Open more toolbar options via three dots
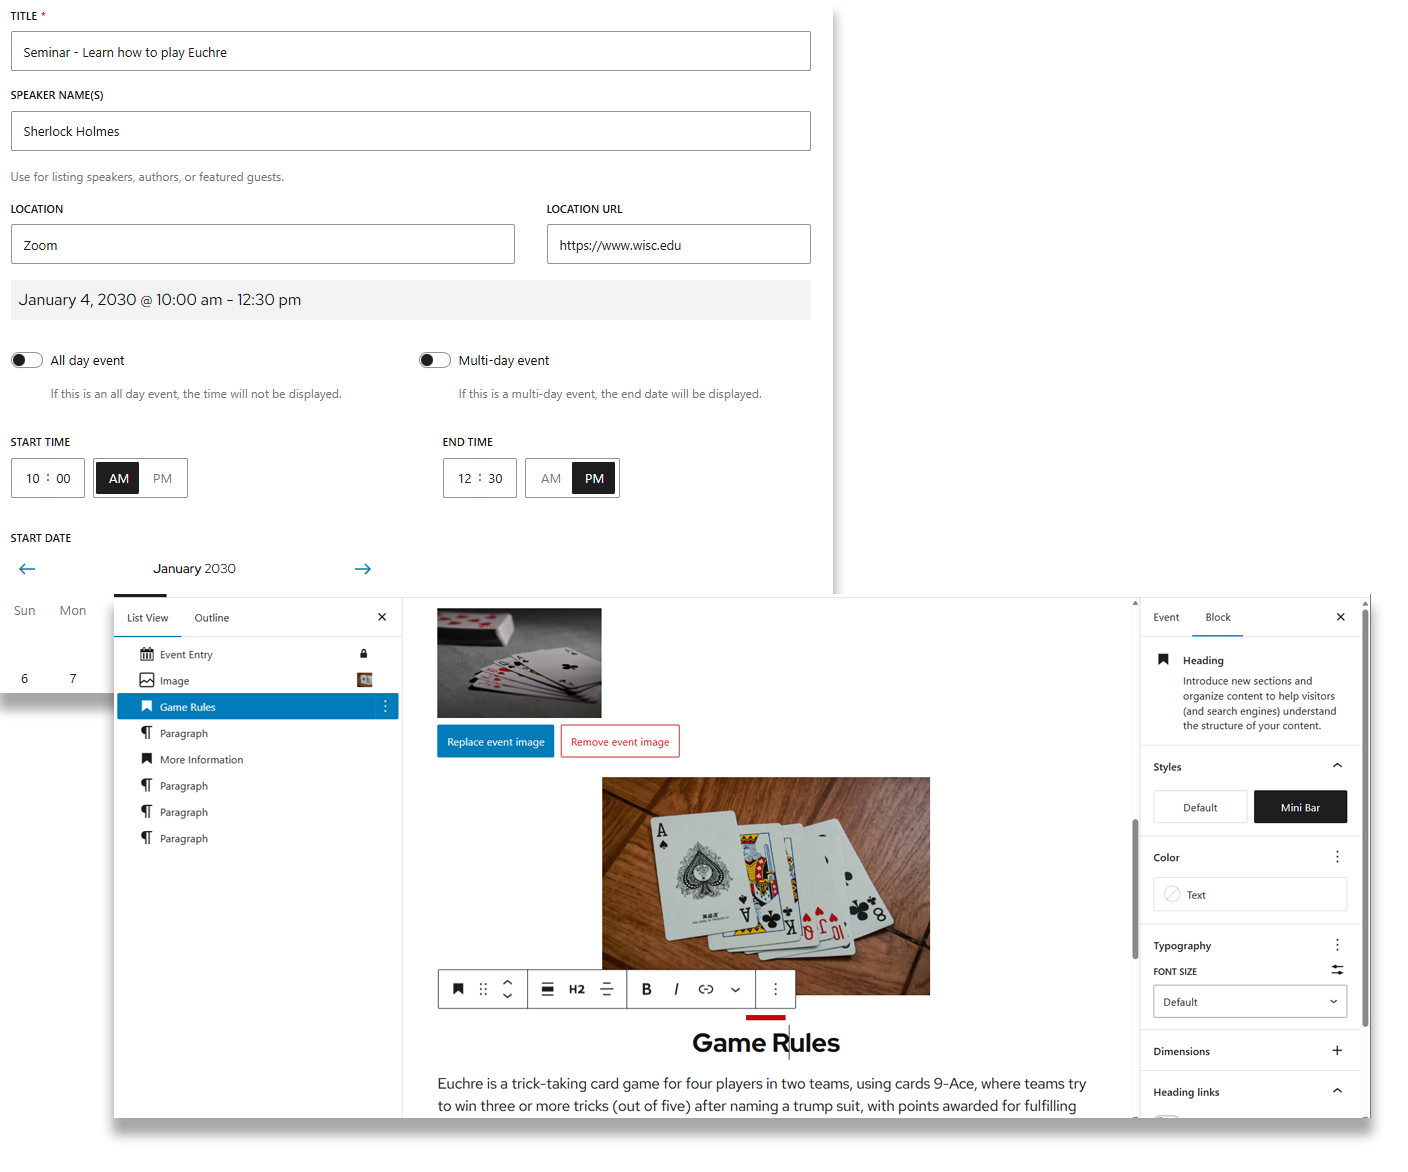 click(775, 989)
